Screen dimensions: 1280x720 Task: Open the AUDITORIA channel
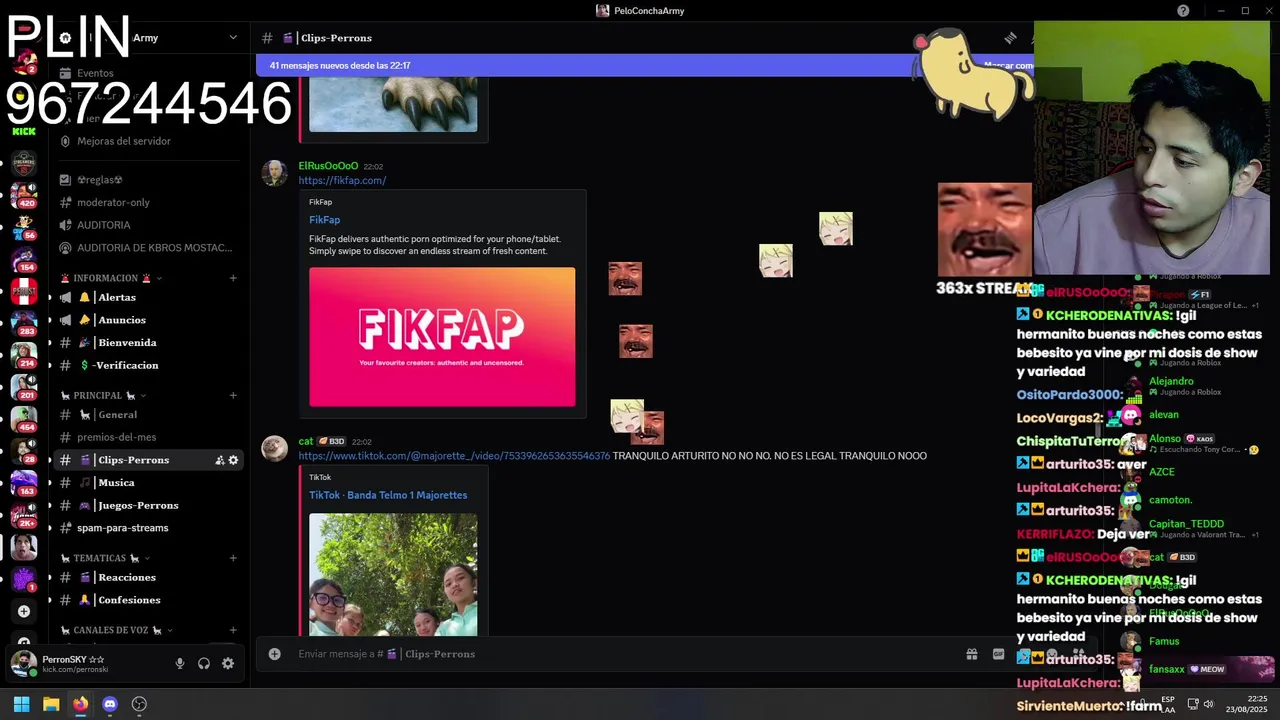[x=104, y=225]
